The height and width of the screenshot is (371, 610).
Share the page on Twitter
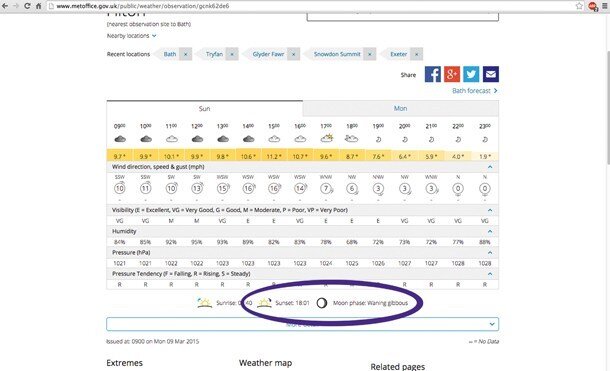(471, 74)
